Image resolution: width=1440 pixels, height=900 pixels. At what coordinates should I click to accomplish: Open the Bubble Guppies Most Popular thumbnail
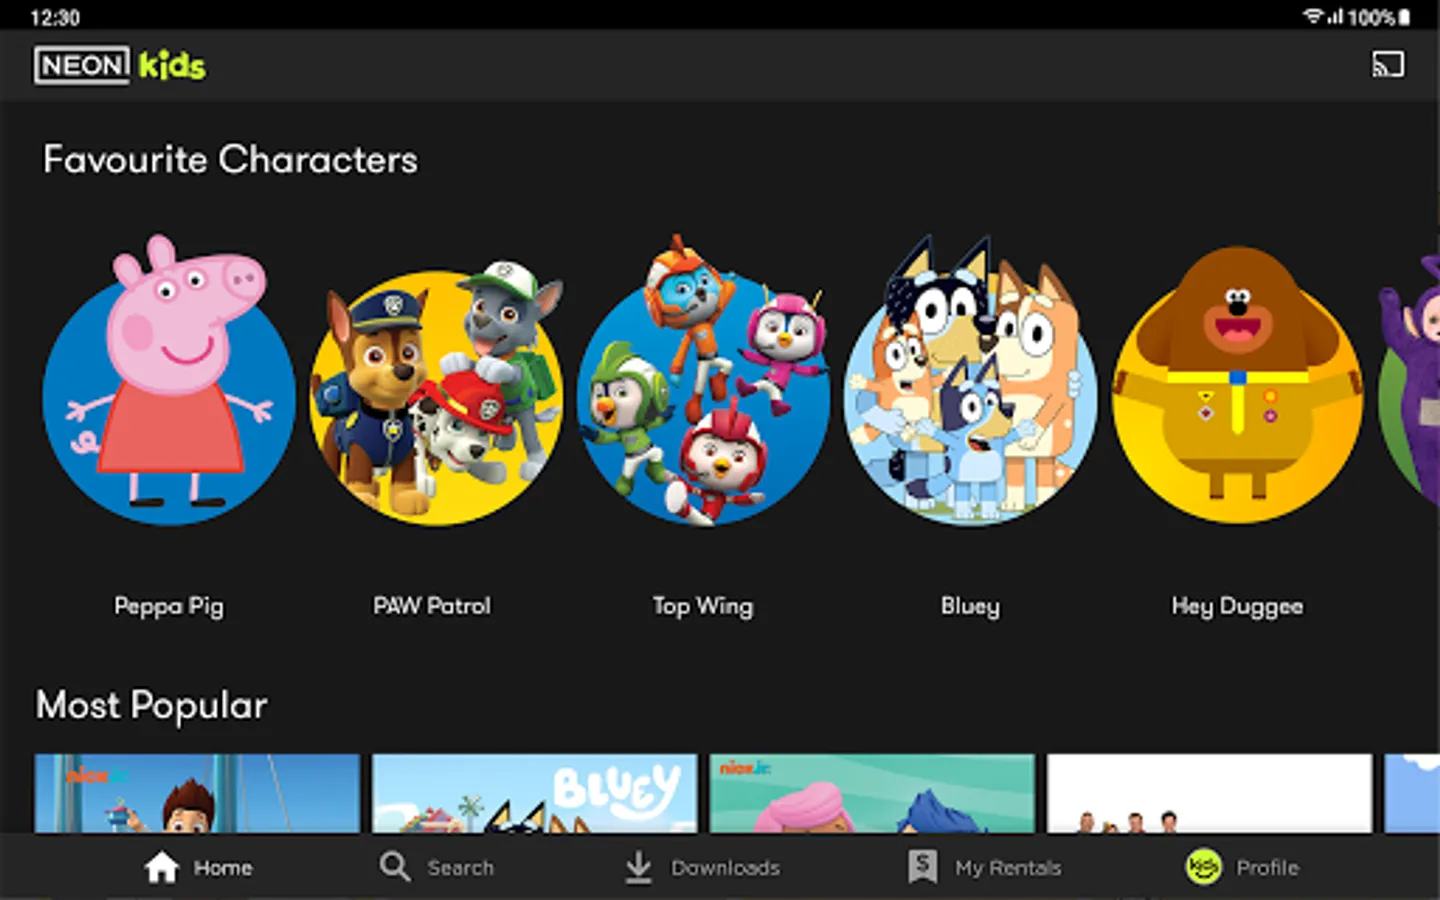click(x=872, y=793)
